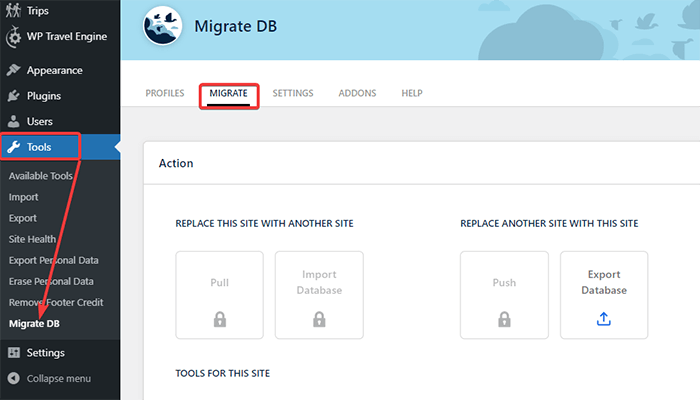Click the Settings sidebar icon
Viewport: 700px width, 400px height.
[14, 353]
